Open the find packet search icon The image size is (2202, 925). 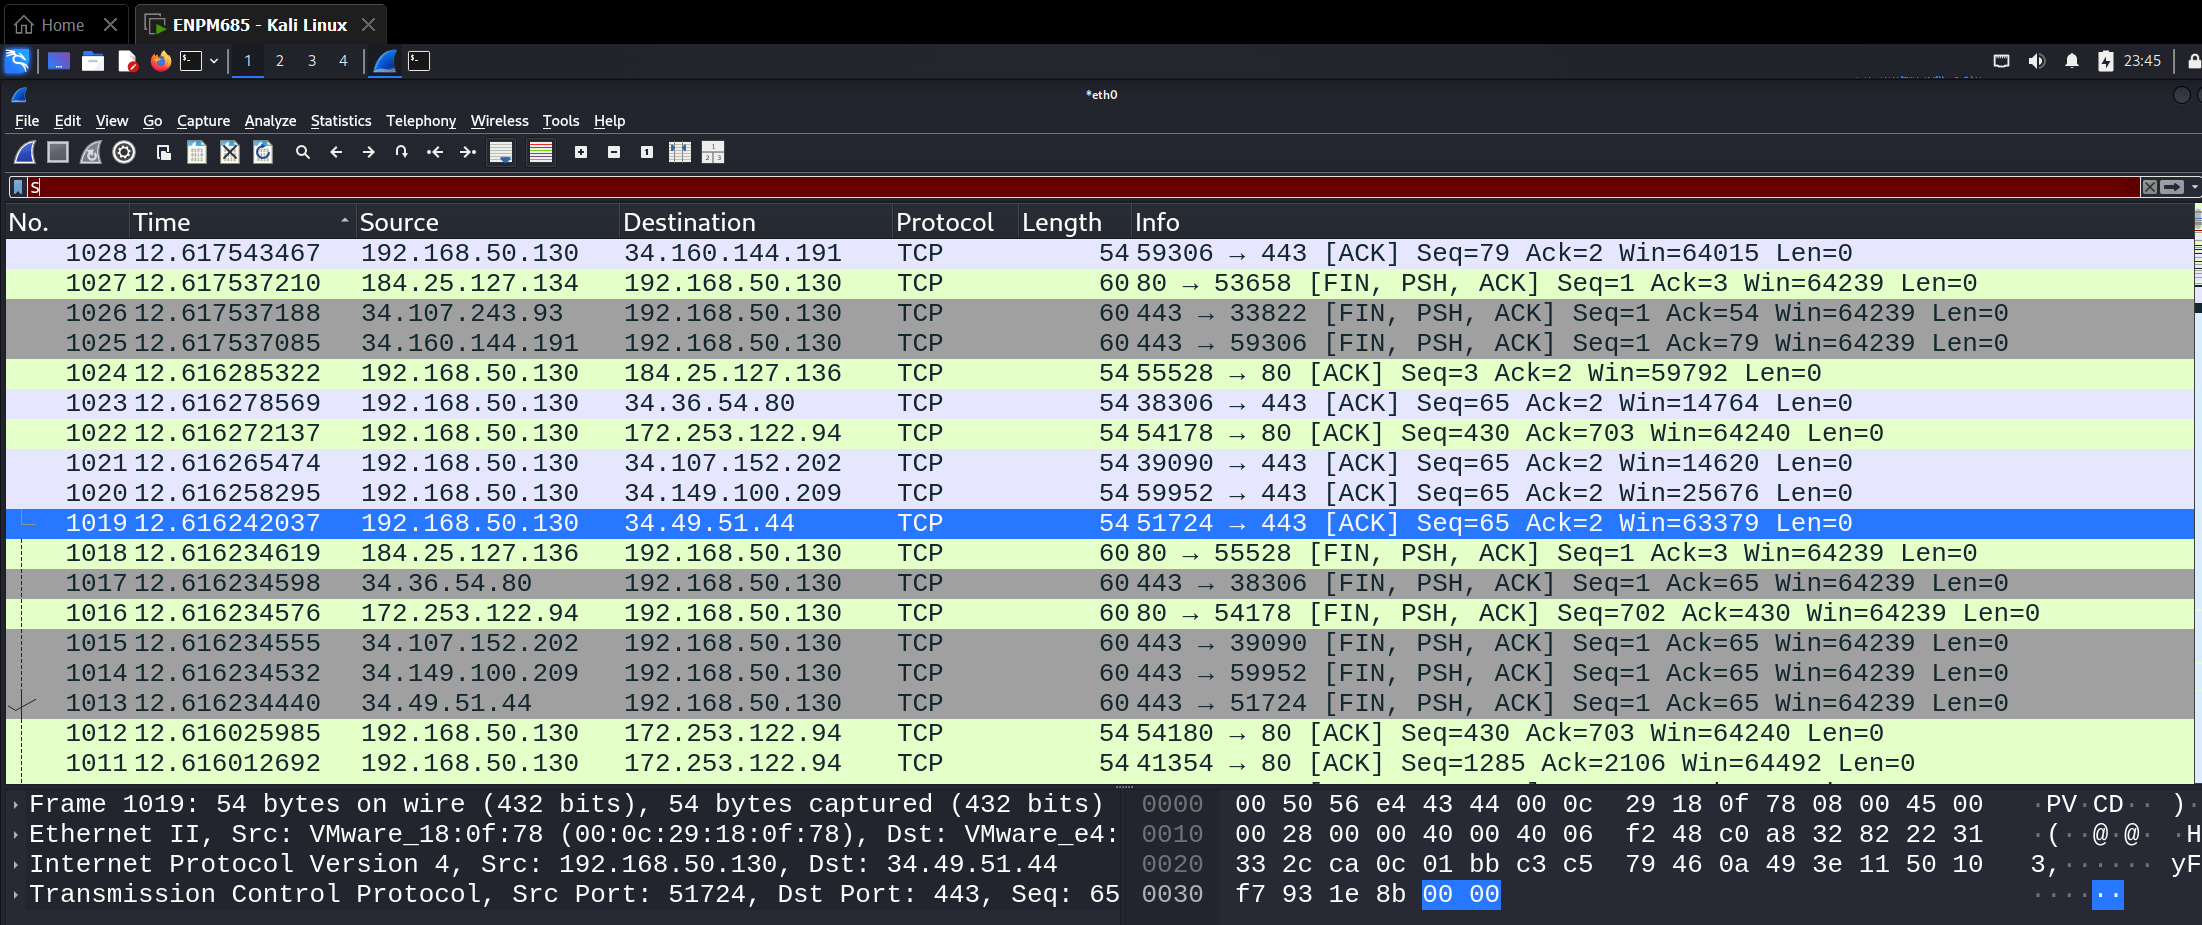click(x=302, y=152)
